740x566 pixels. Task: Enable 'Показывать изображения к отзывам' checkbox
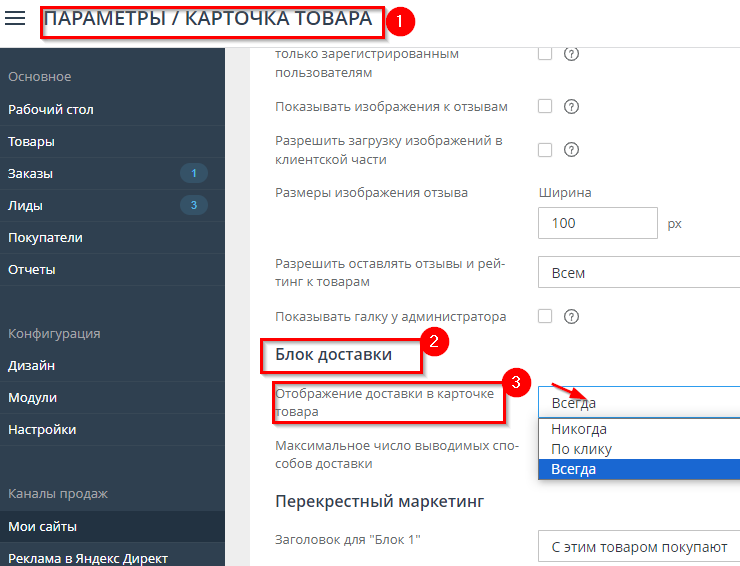[x=545, y=106]
